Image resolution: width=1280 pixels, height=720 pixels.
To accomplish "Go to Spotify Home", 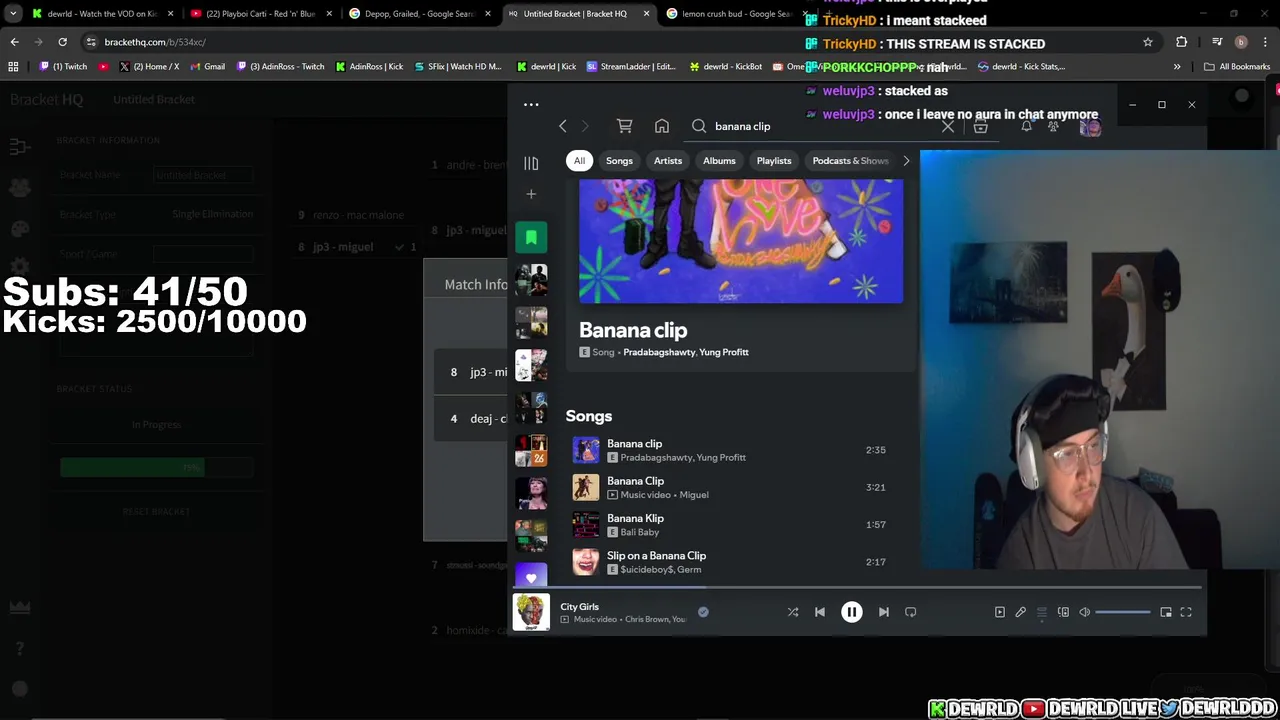I will pos(661,126).
